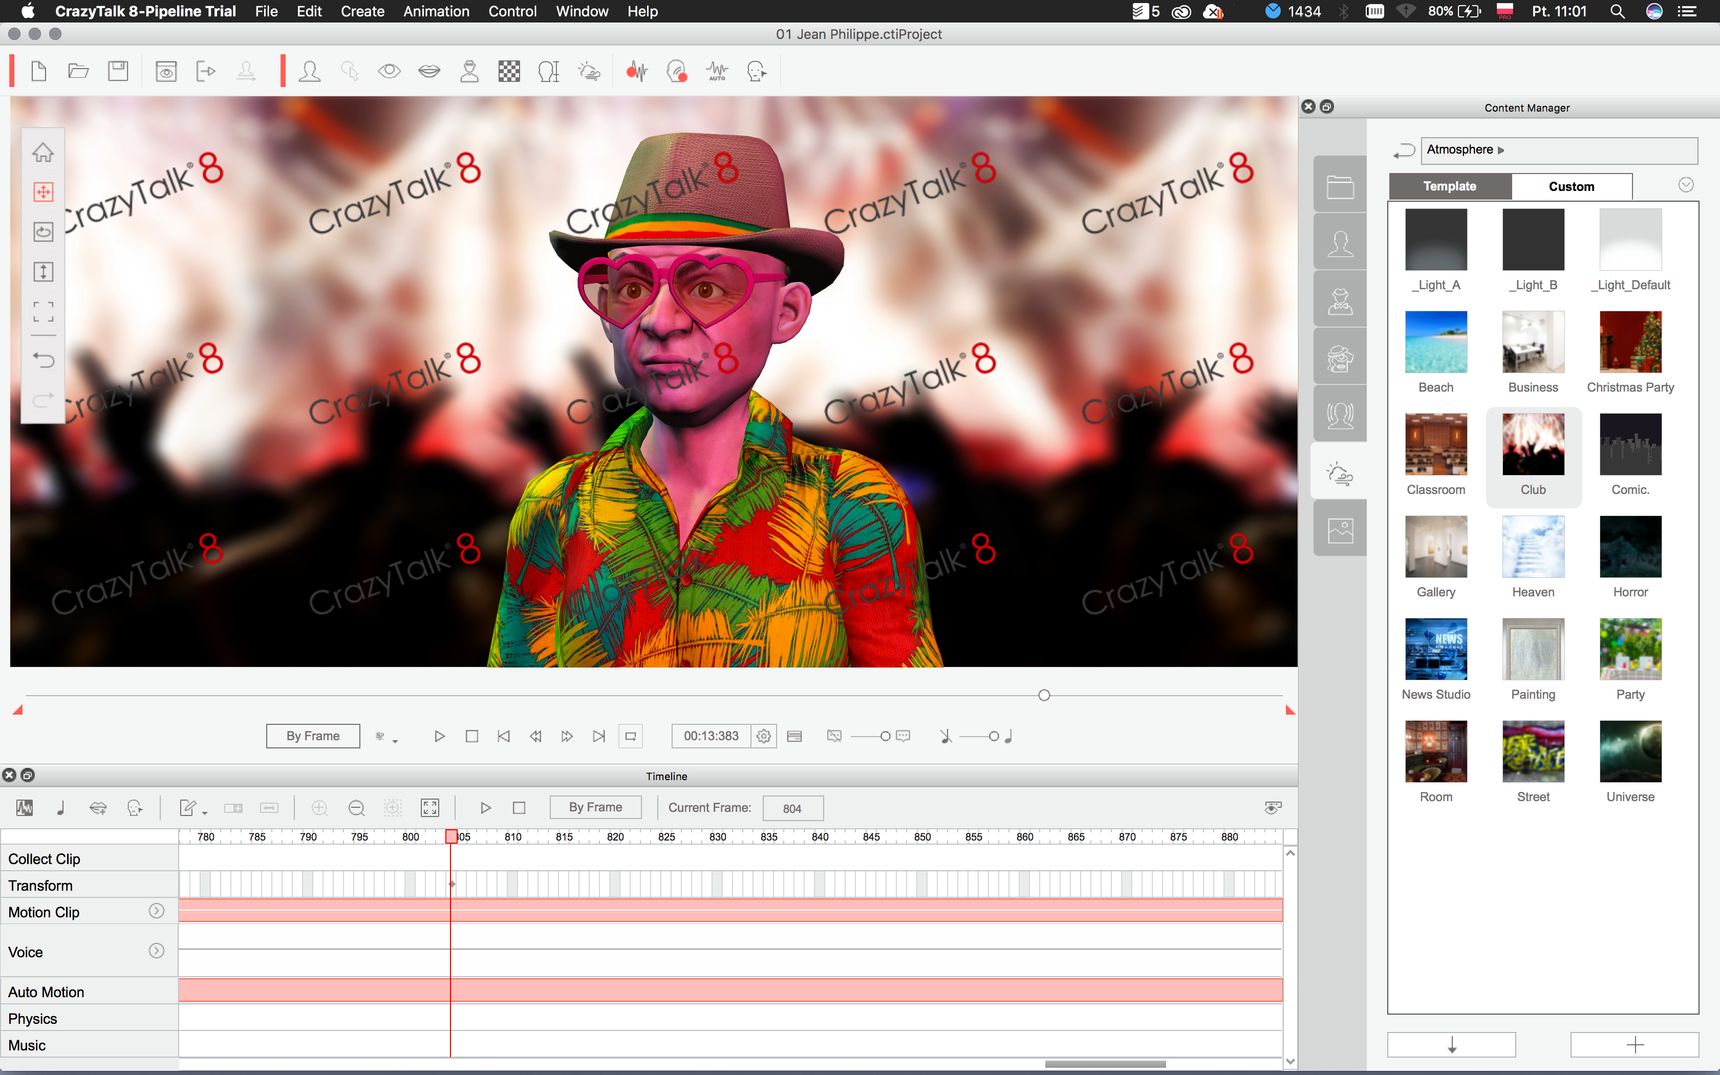
Task: Switch to the Custom tab
Action: [x=1572, y=186]
